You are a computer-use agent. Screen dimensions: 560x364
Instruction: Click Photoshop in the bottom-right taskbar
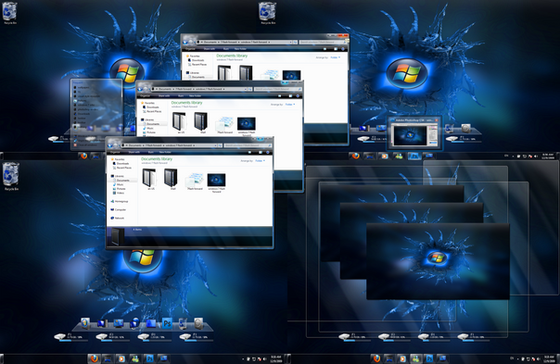tap(429, 358)
